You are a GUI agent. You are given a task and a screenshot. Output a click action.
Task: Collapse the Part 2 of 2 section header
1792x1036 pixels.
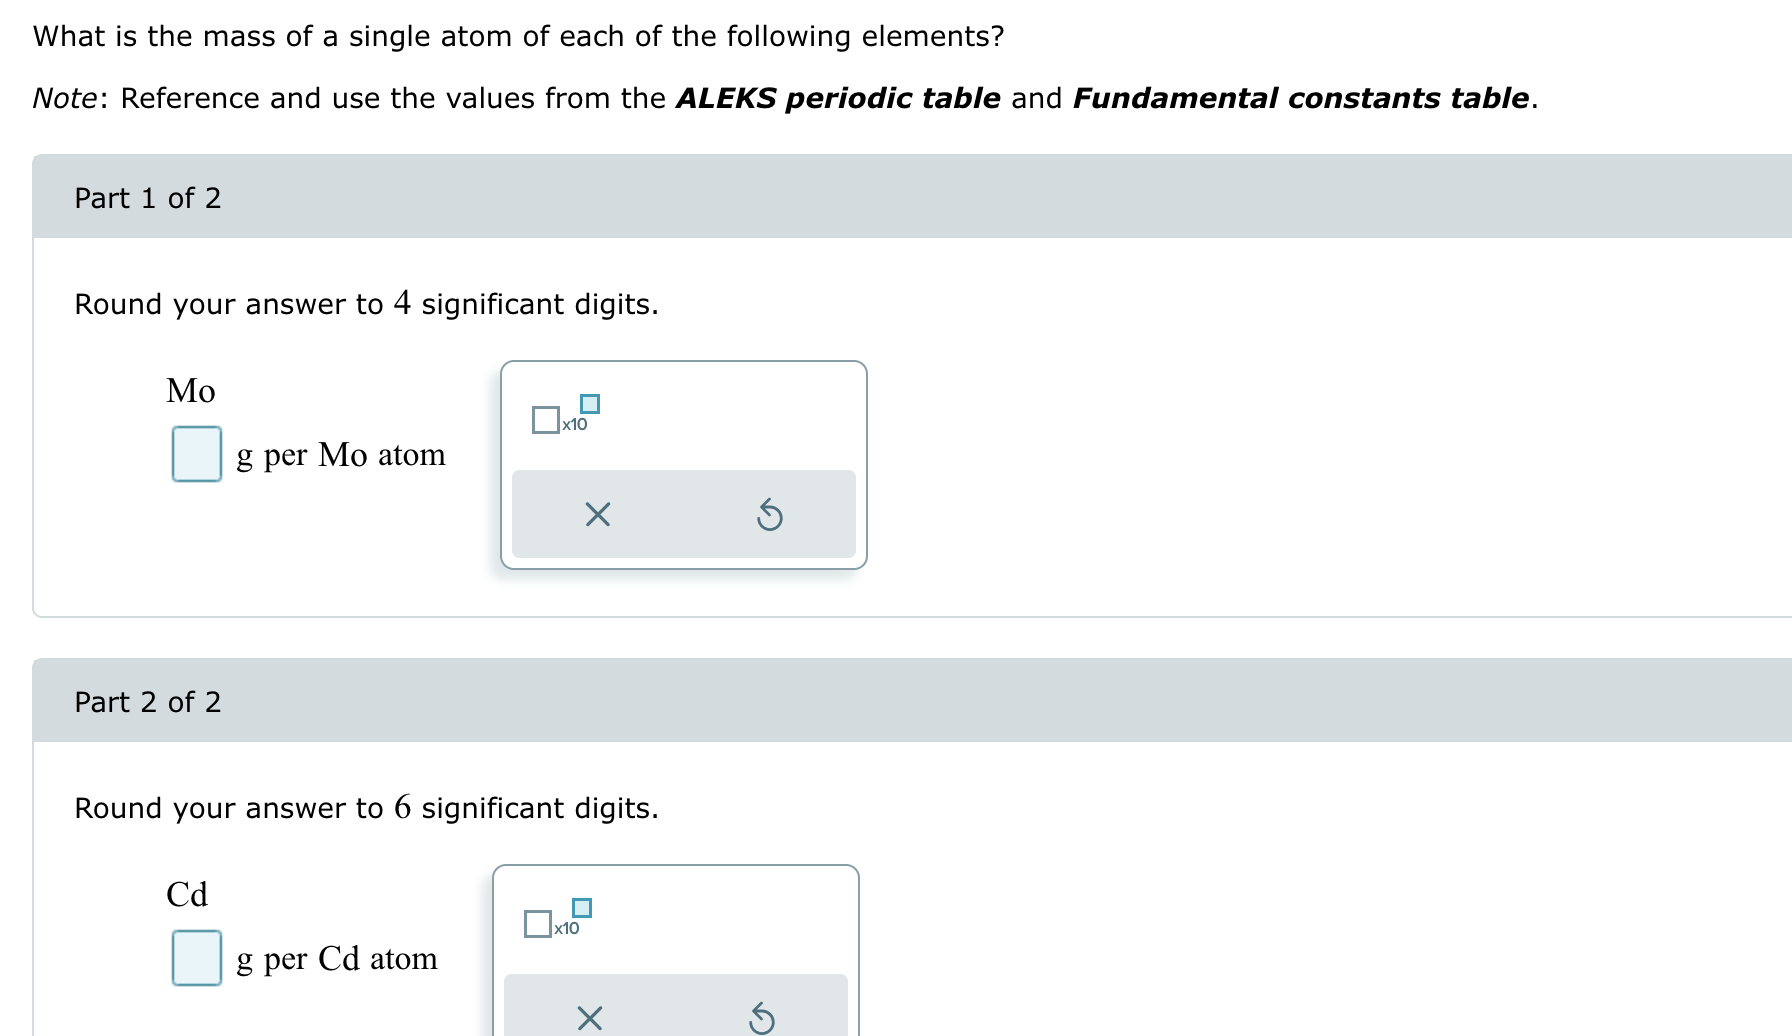click(x=148, y=701)
